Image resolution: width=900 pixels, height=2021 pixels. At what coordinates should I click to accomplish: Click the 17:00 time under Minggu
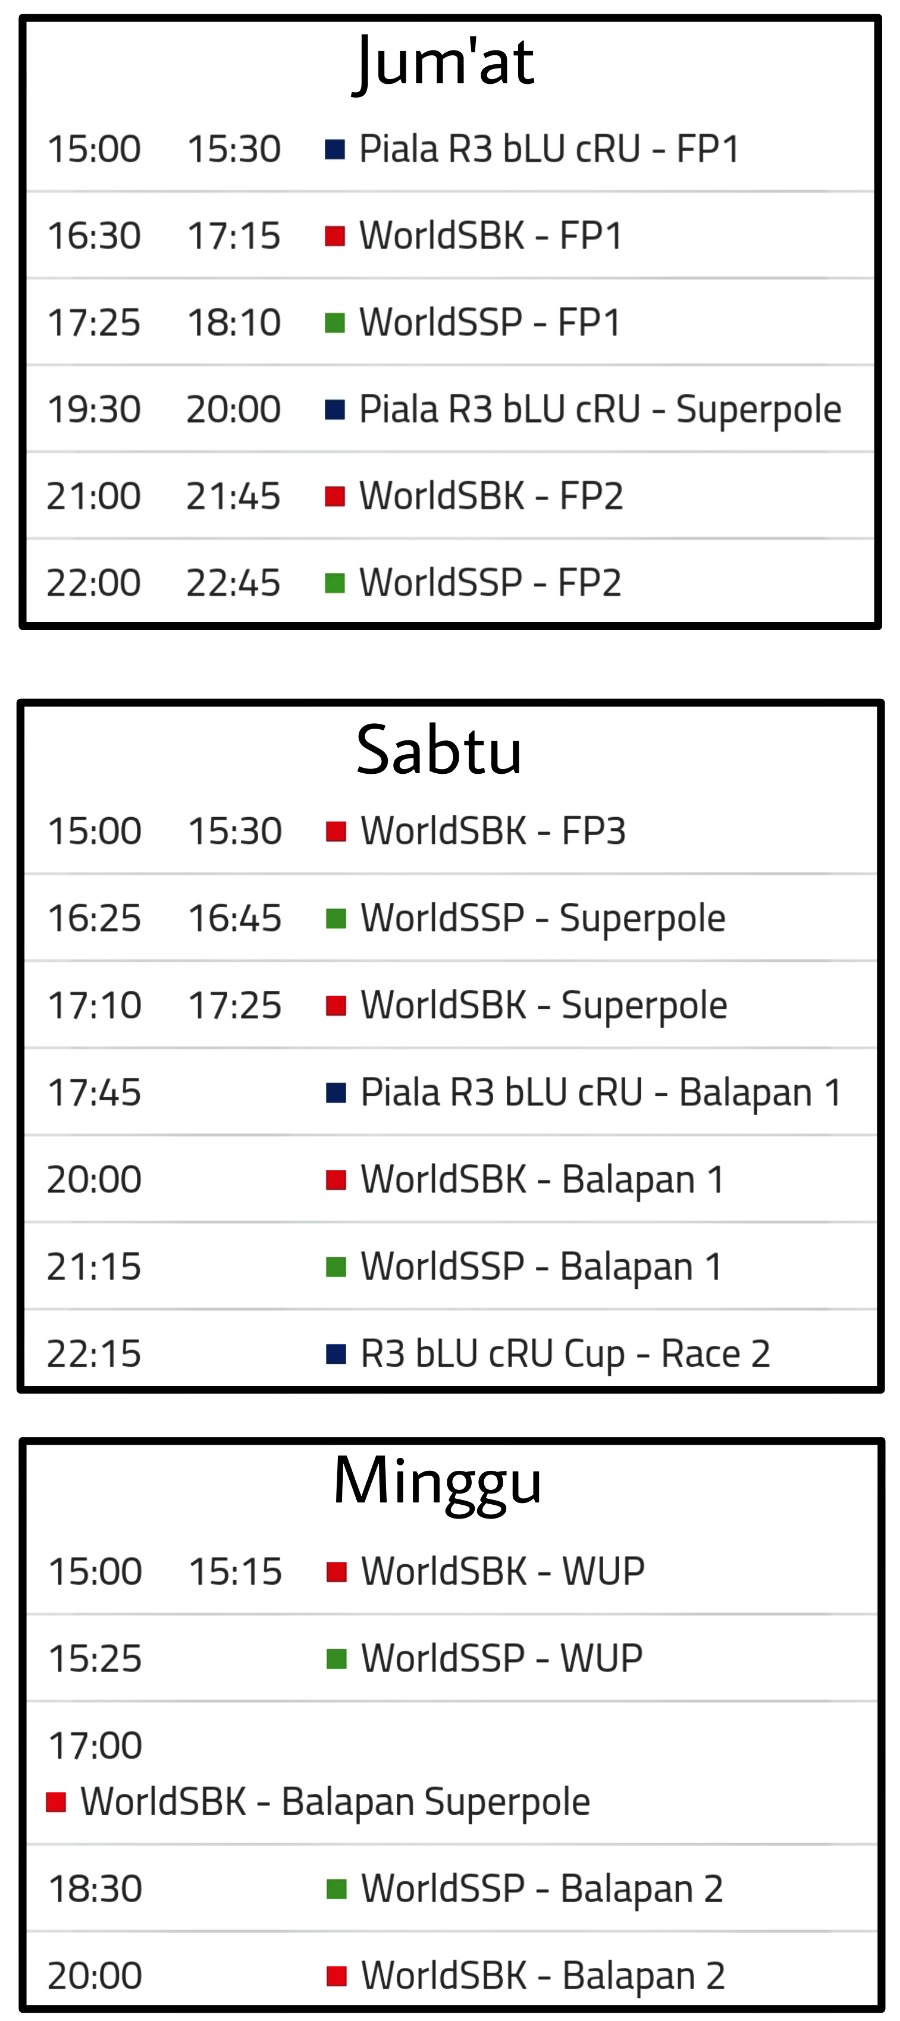click(x=96, y=1746)
